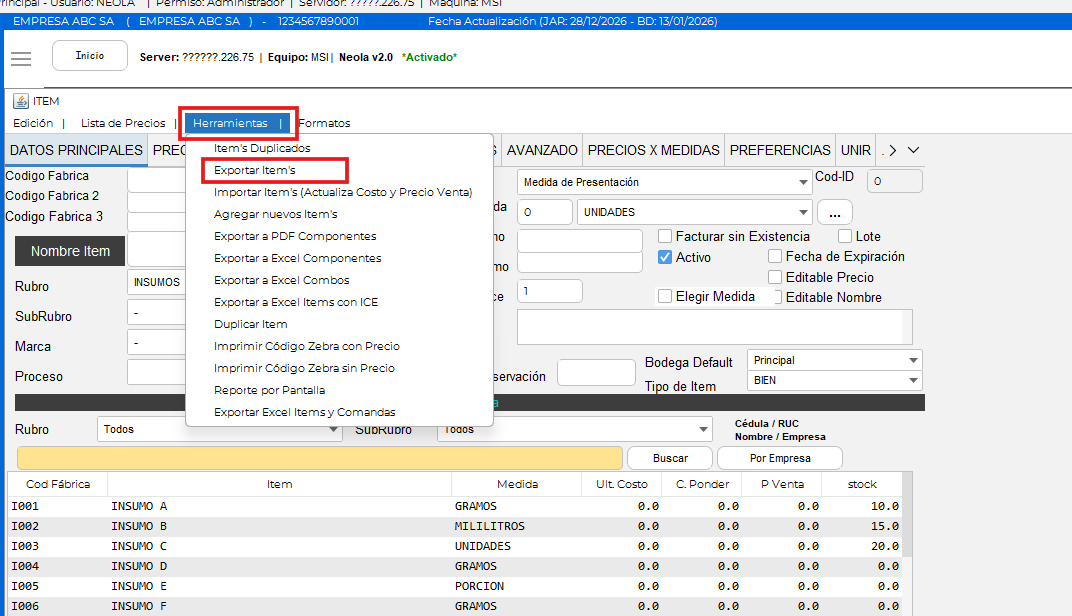
Task: Open the hamburger menu icon
Action: [x=21, y=59]
